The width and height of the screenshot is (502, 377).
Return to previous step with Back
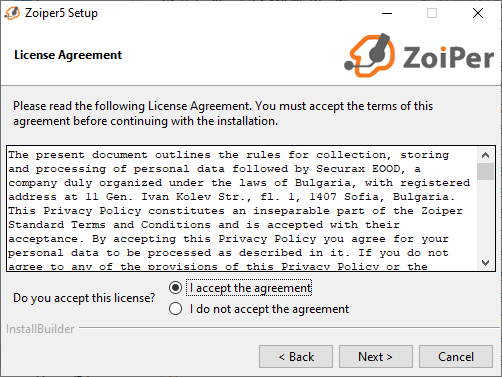296,357
